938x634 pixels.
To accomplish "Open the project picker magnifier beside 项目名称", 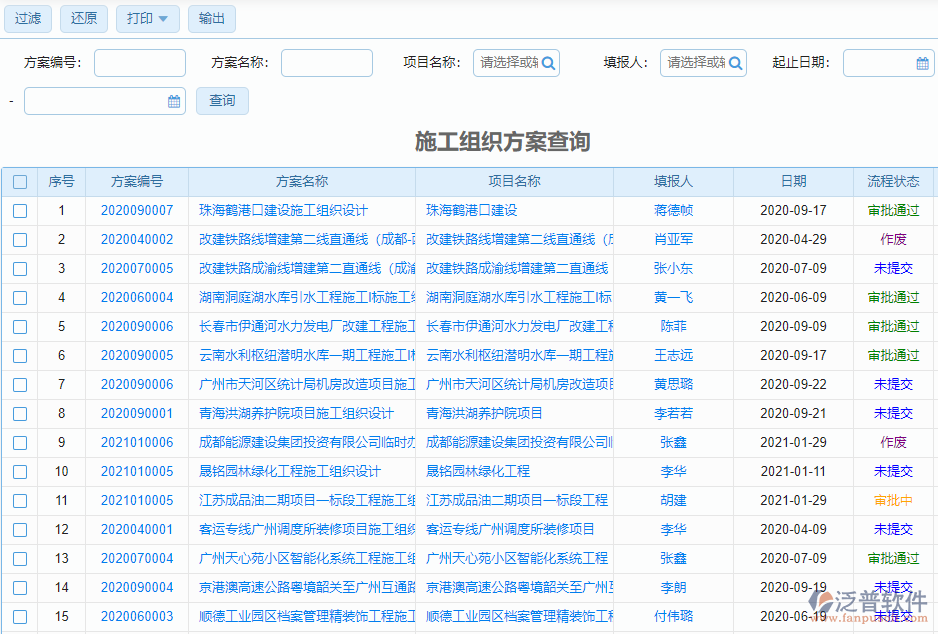I will point(546,62).
